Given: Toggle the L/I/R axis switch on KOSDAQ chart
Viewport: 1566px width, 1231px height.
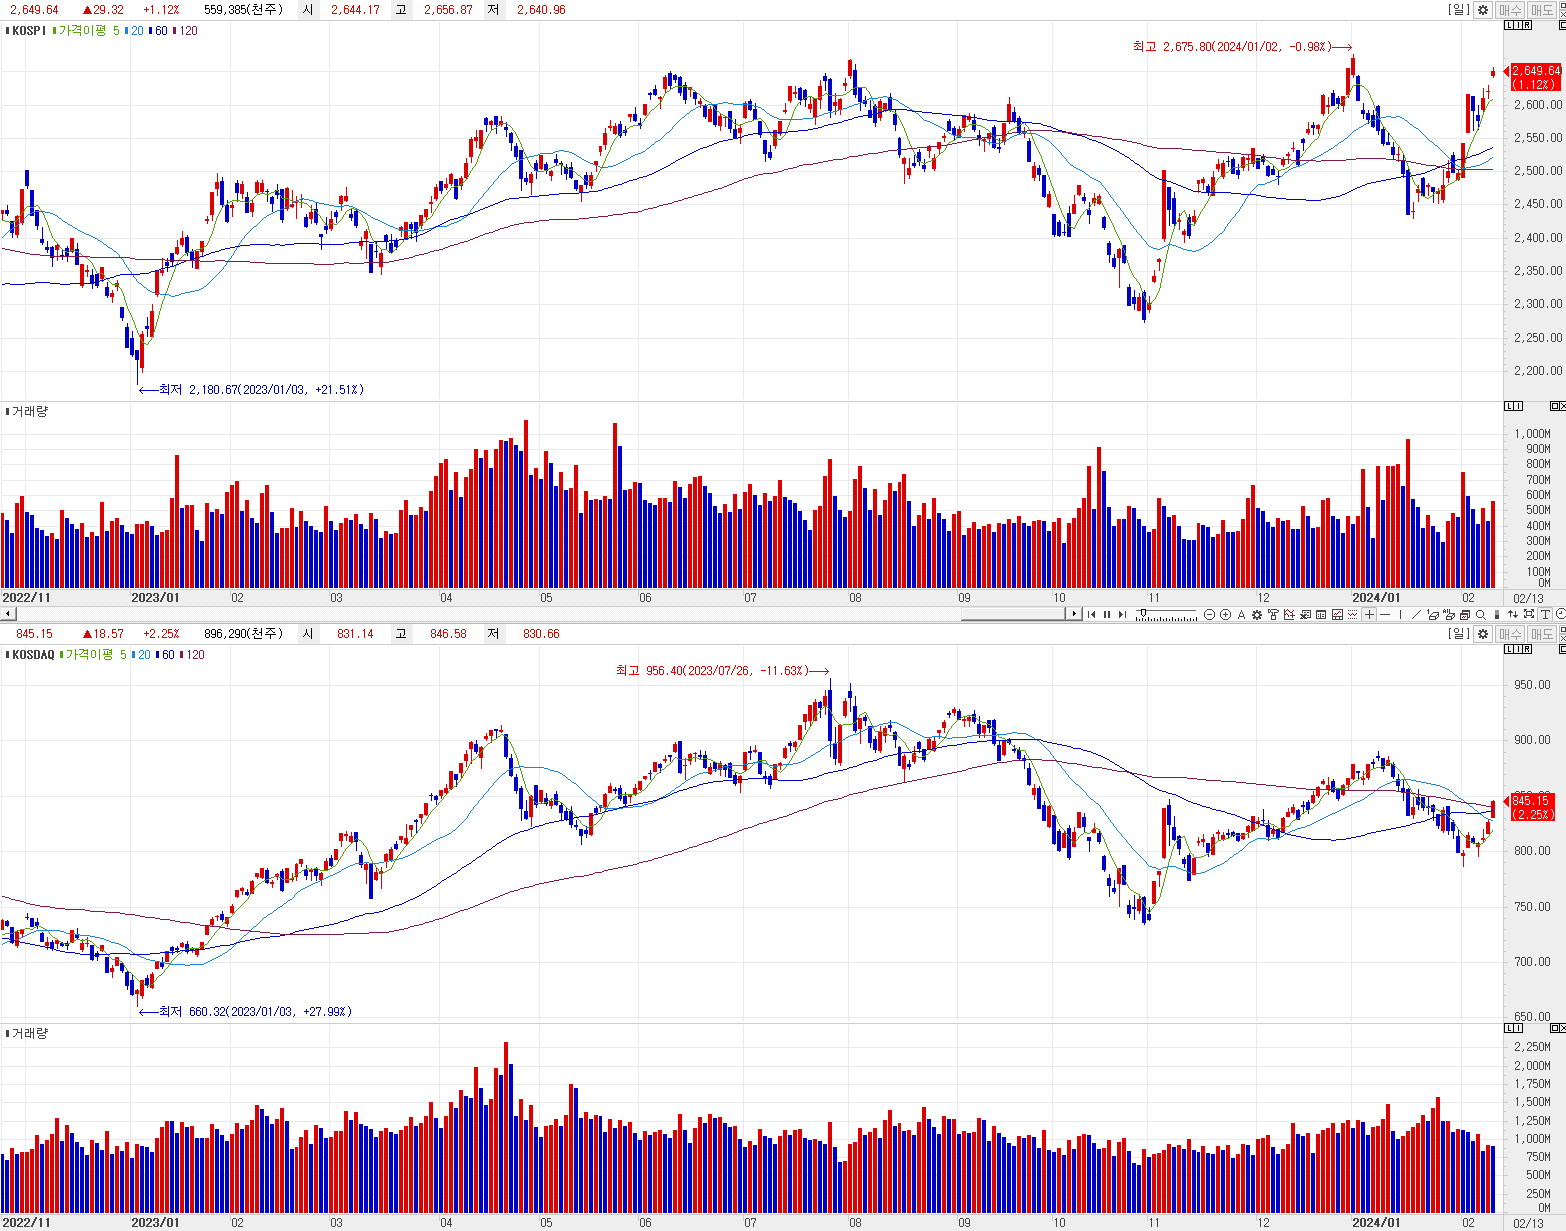Looking at the screenshot, I should pyautogui.click(x=1518, y=649).
